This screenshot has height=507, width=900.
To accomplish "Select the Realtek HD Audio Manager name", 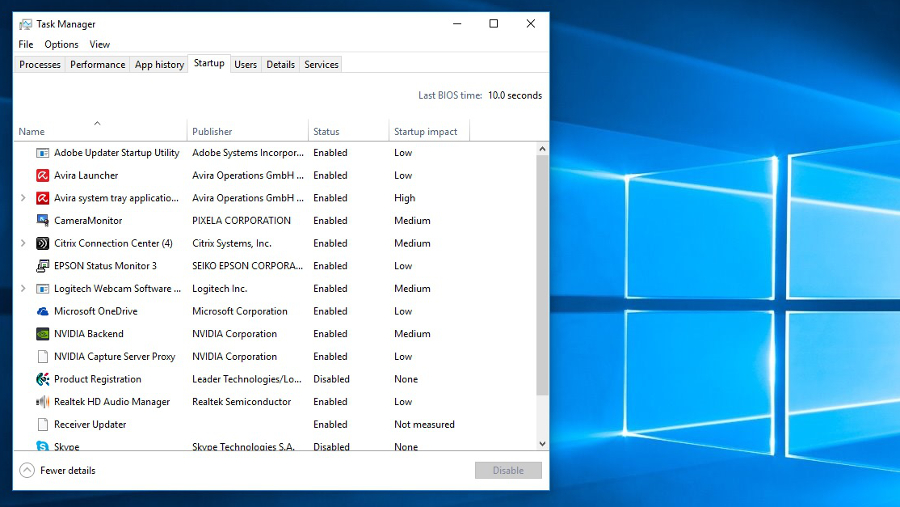I will pyautogui.click(x=112, y=402).
